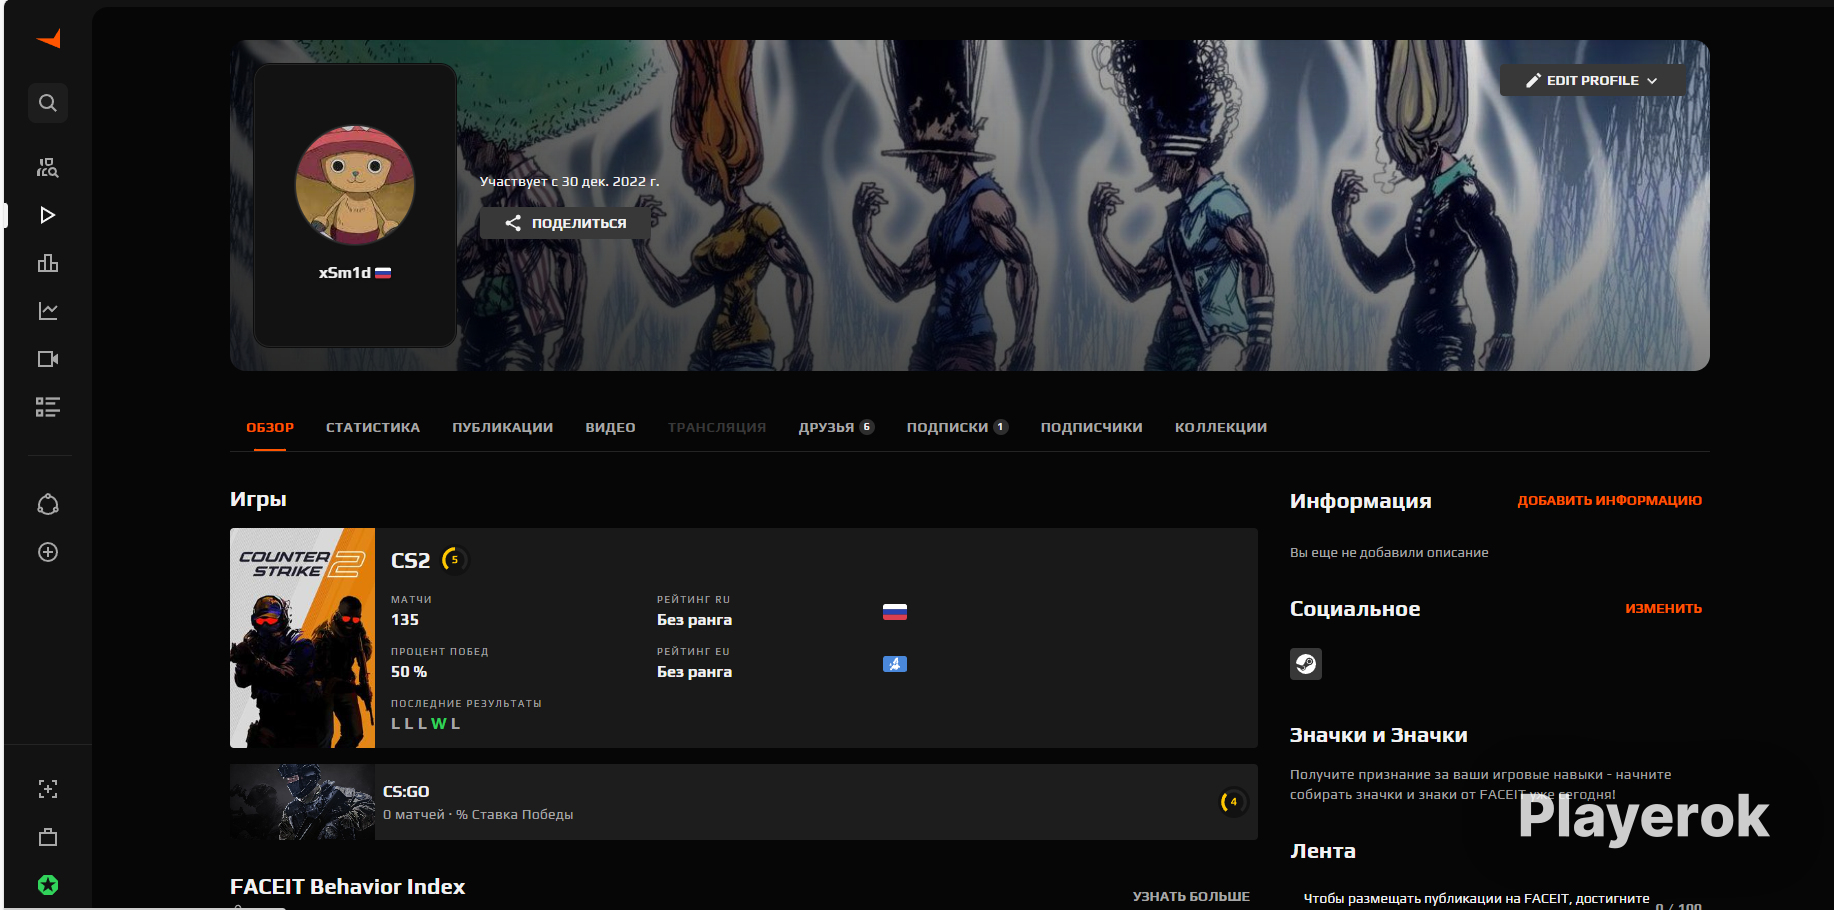
Task: Open the party finder sidebar icon
Action: (48, 167)
